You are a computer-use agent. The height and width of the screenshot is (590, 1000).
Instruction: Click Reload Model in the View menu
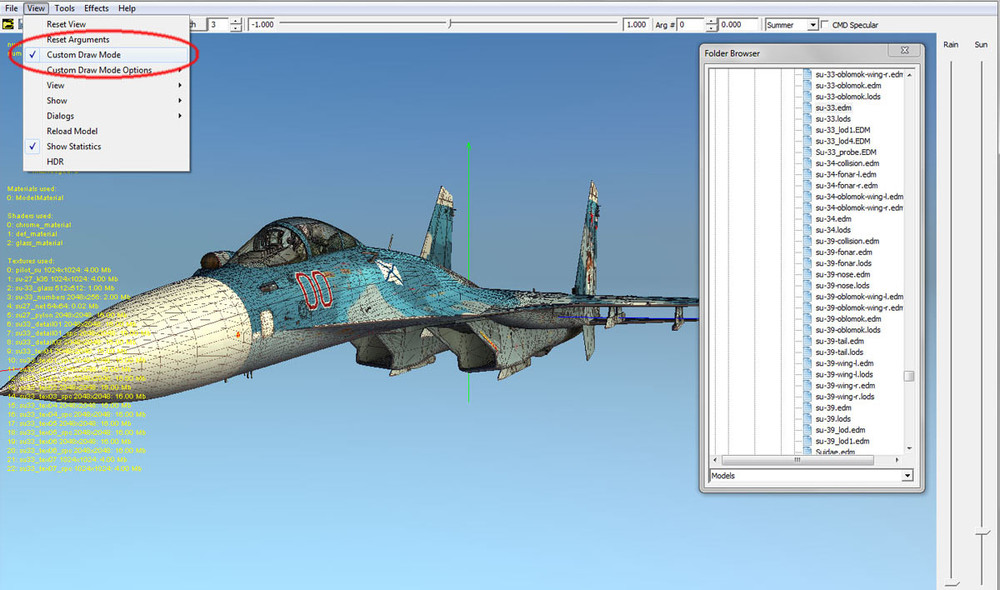[x=75, y=131]
